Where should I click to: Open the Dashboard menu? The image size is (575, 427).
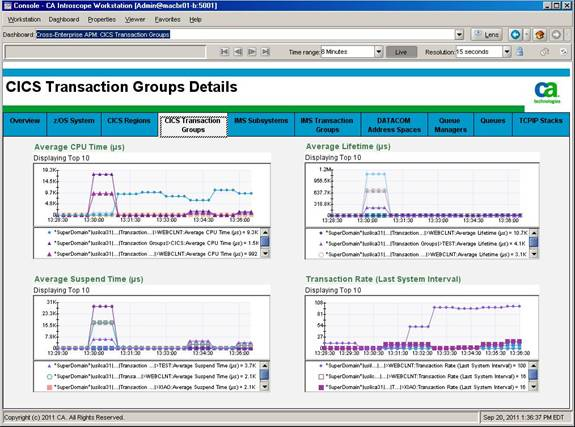(x=64, y=19)
